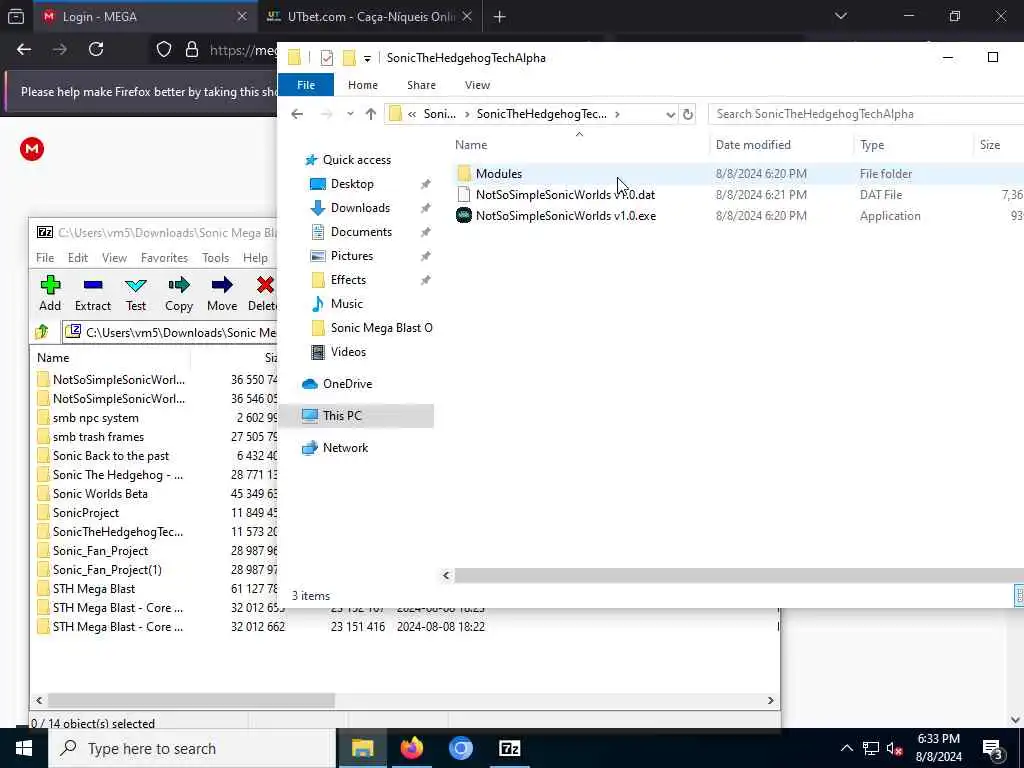
Task: Select Documents in the navigation pane
Action: tap(361, 232)
